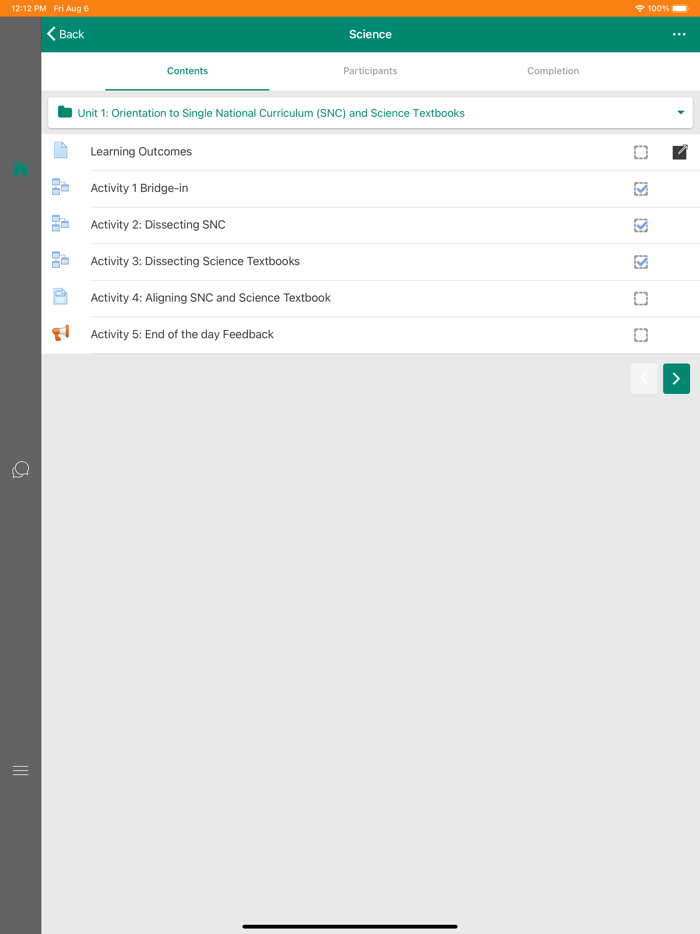The image size is (700, 934).
Task: Tap the 12:12 PM clock in status bar
Action: (29, 8)
